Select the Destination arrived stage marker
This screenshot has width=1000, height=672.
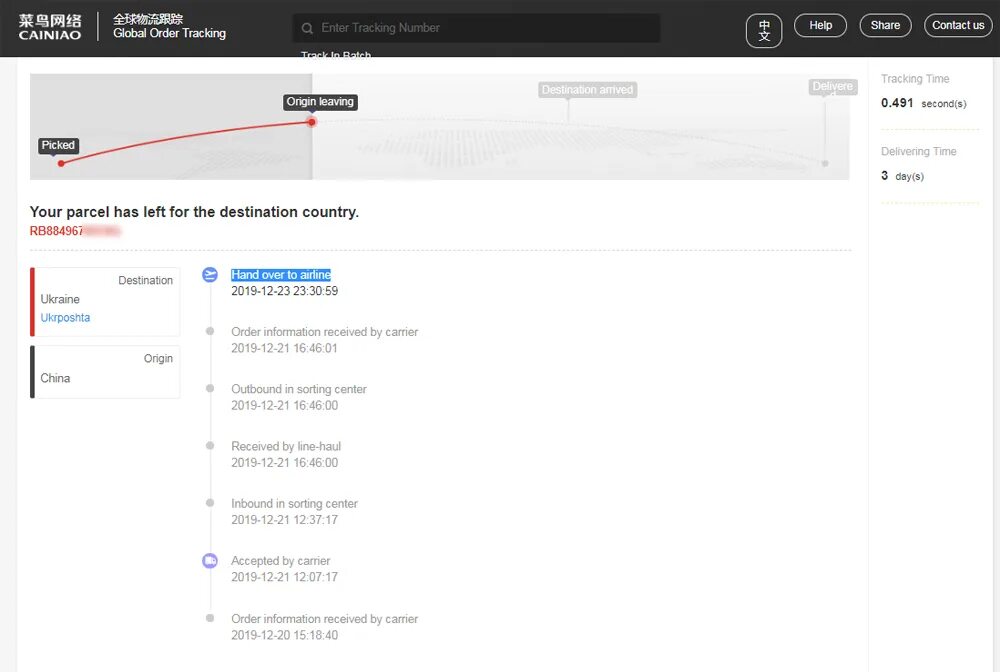click(x=587, y=90)
